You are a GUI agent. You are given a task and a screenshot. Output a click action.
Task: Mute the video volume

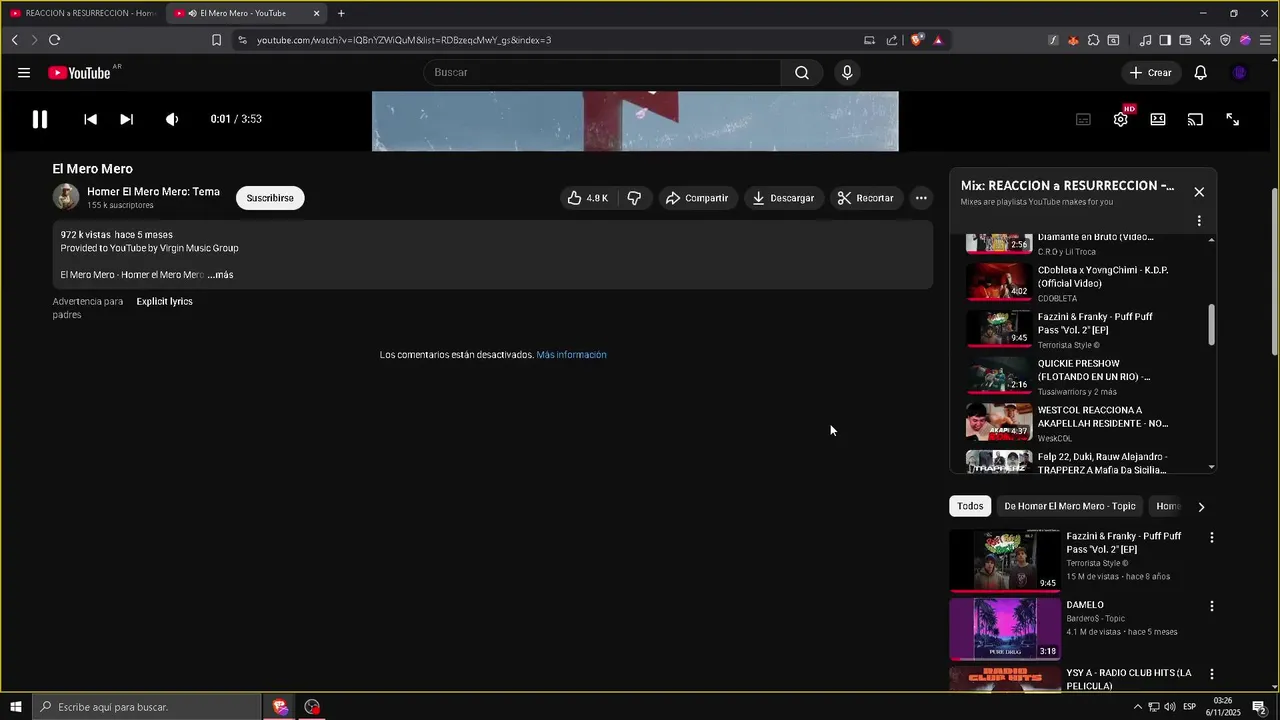(x=172, y=119)
